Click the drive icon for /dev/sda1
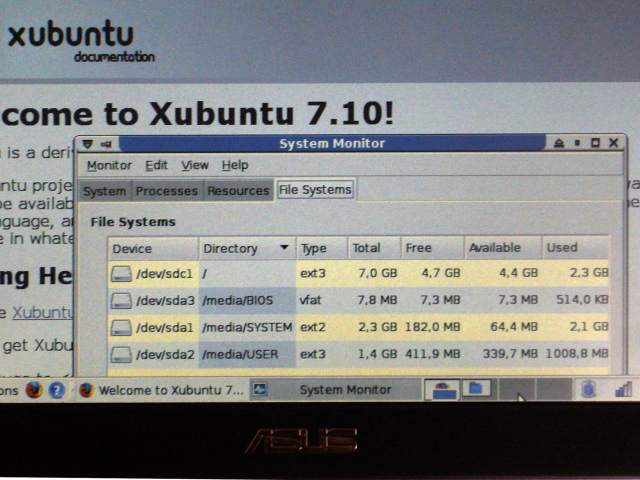 tap(121, 328)
